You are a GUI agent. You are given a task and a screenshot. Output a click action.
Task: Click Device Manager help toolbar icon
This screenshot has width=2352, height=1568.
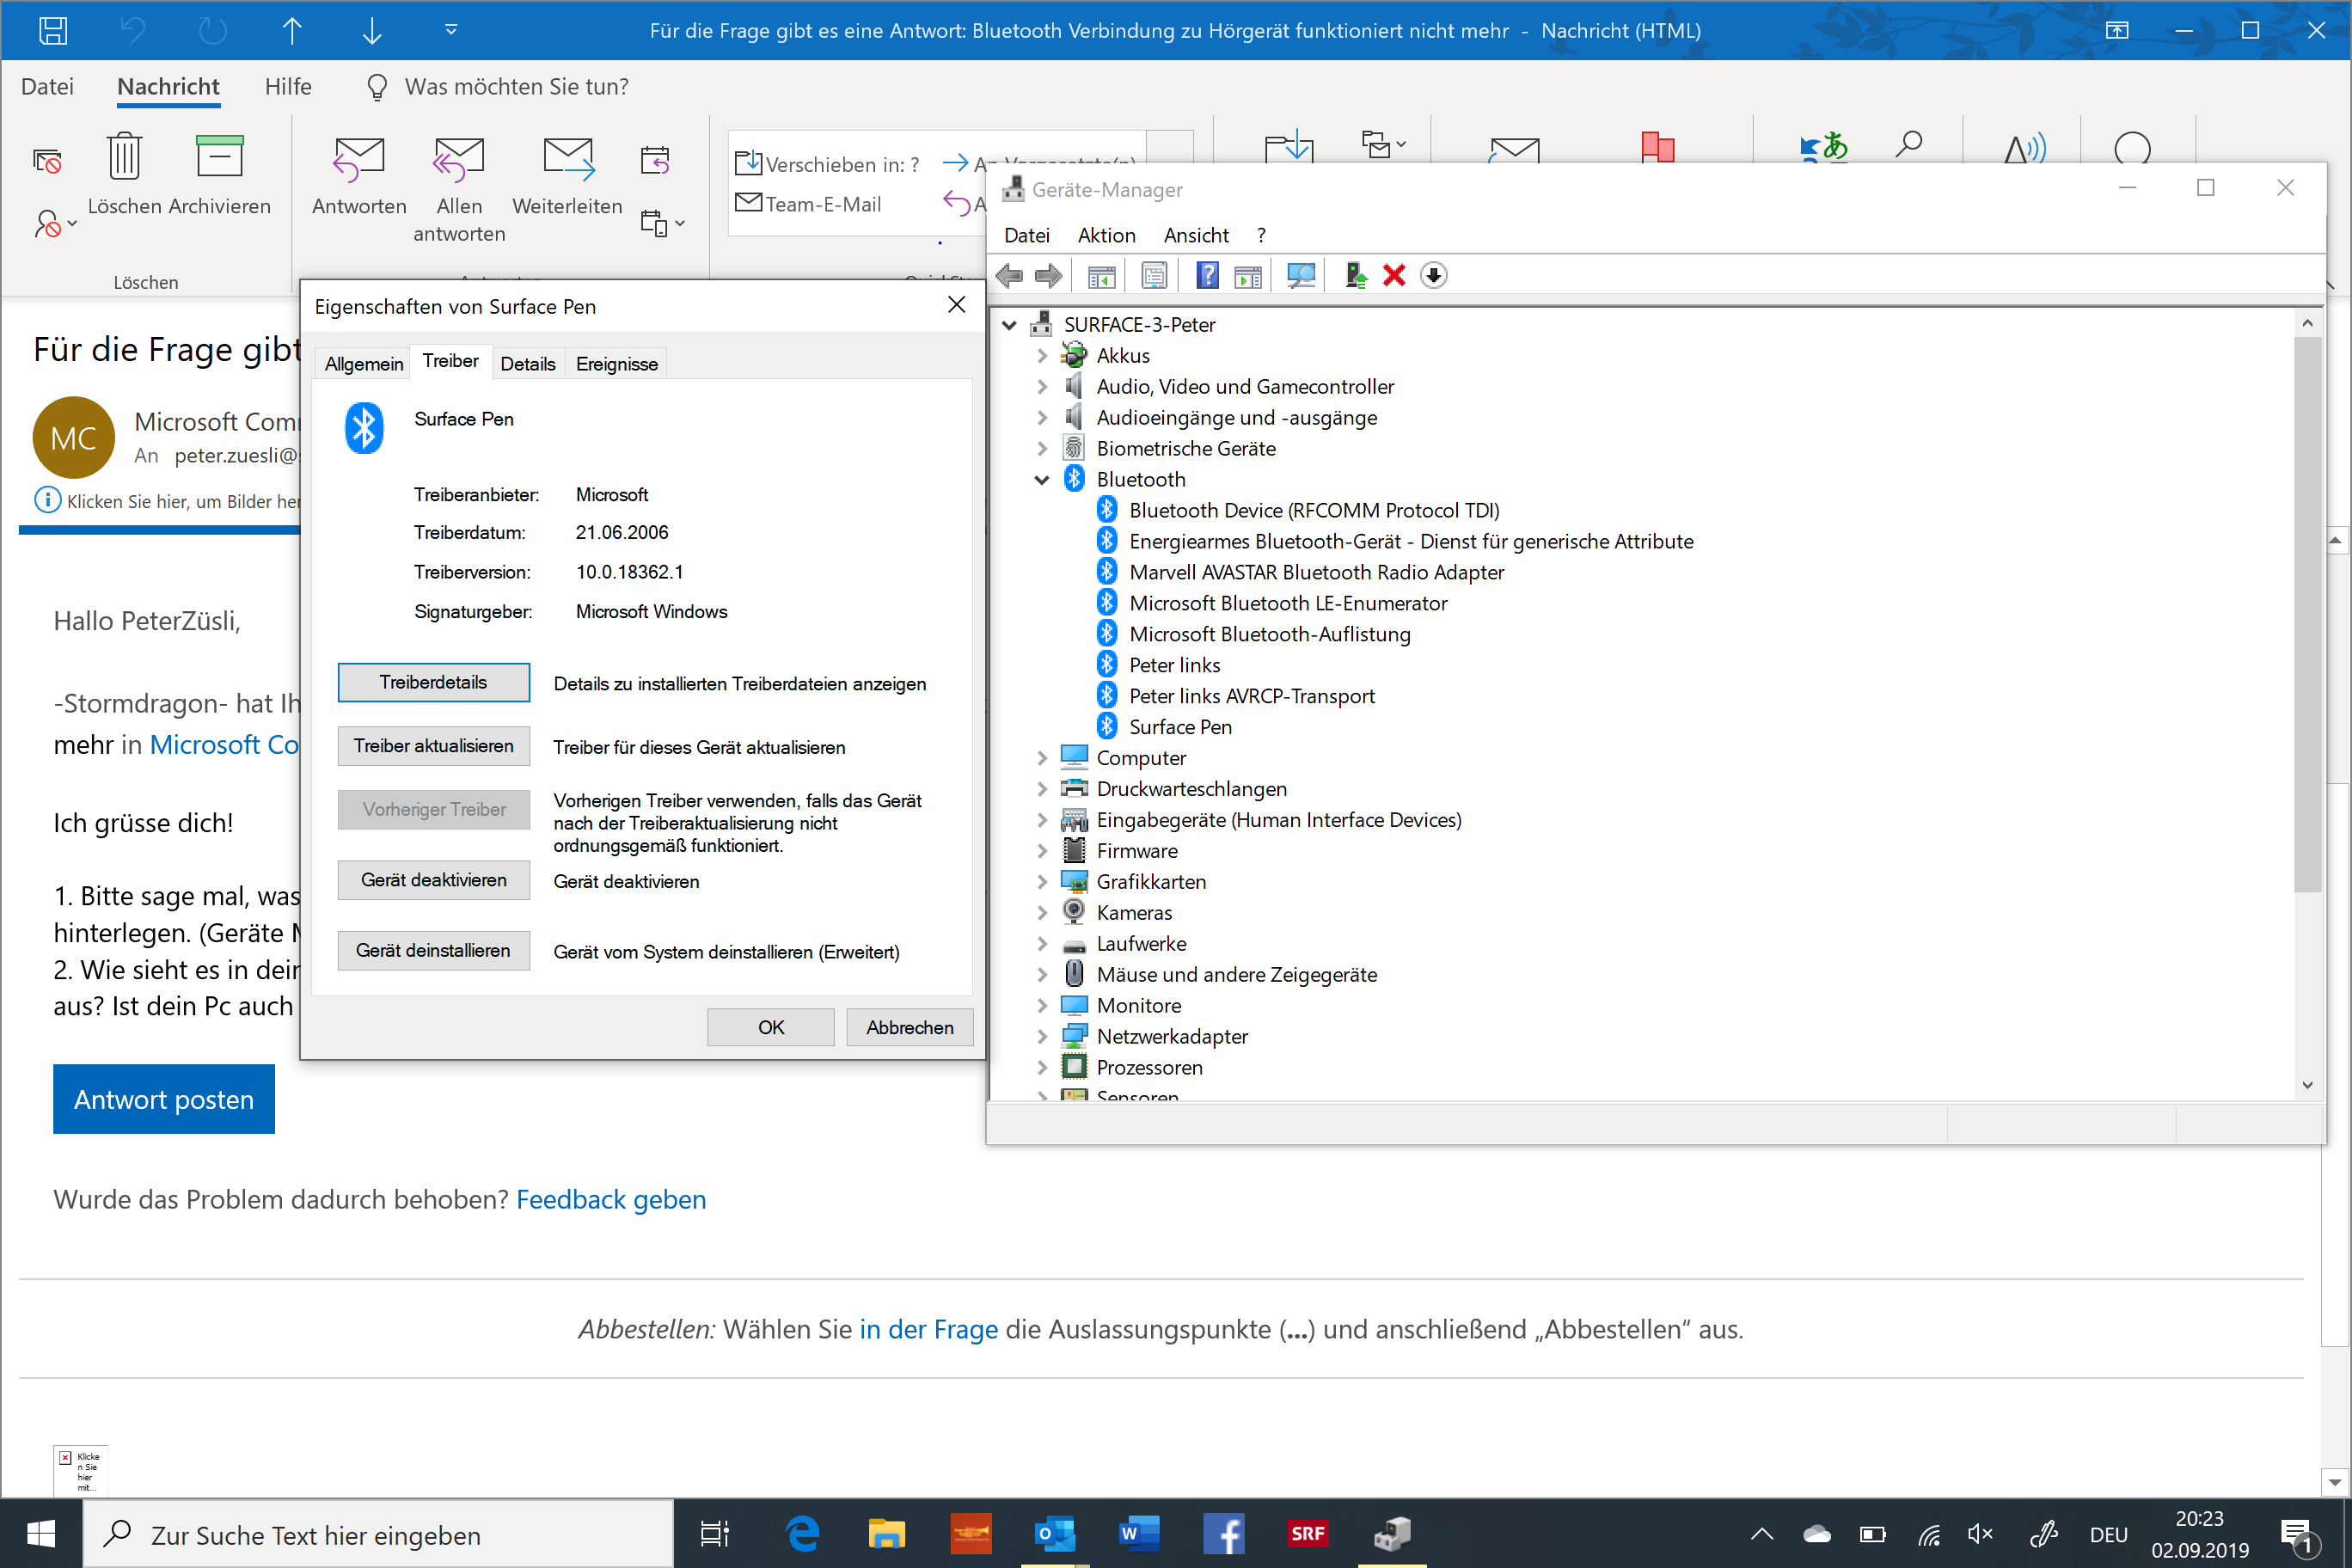pos(1207,276)
